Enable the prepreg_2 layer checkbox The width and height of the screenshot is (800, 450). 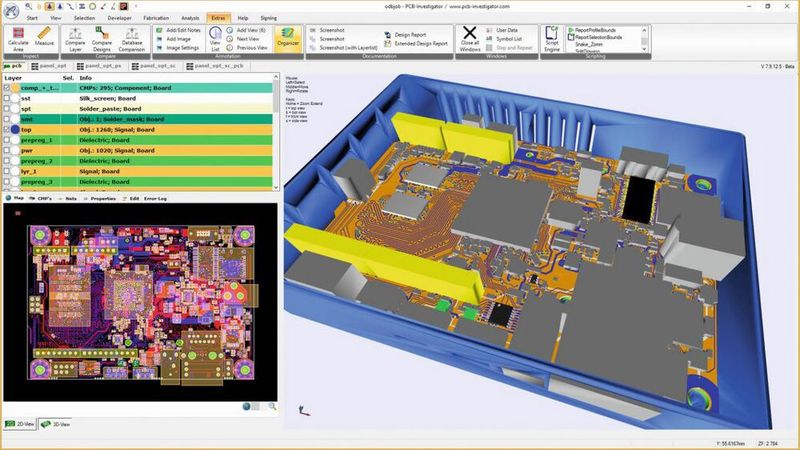pos(7,161)
